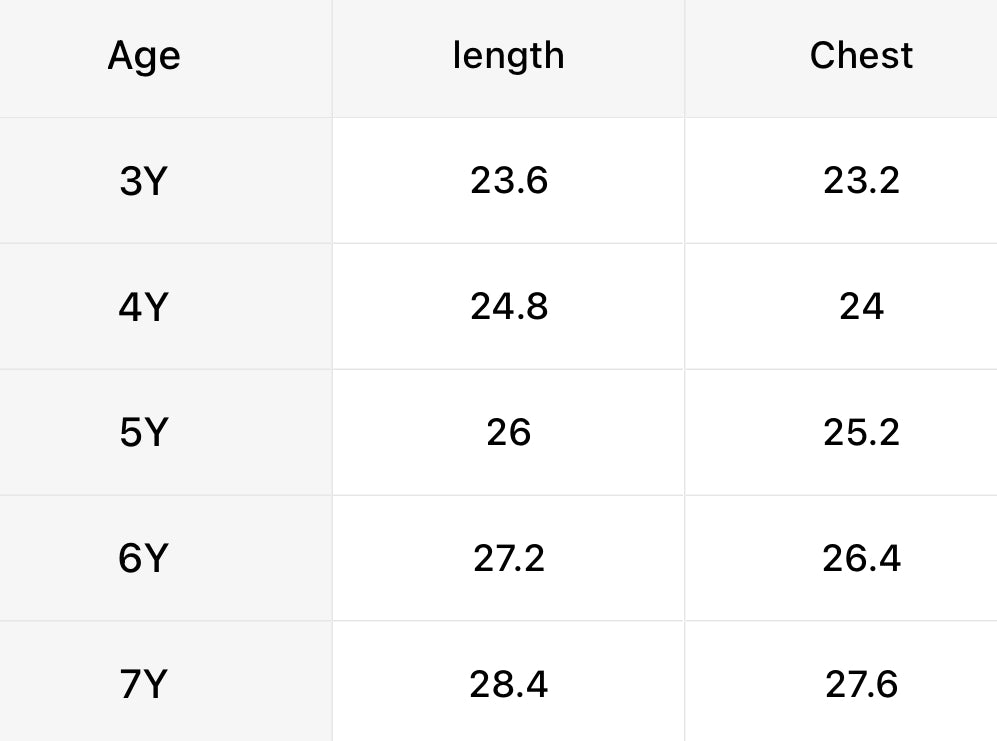Image resolution: width=997 pixels, height=741 pixels.
Task: Click the 28.4 length value
Action: click(x=509, y=684)
